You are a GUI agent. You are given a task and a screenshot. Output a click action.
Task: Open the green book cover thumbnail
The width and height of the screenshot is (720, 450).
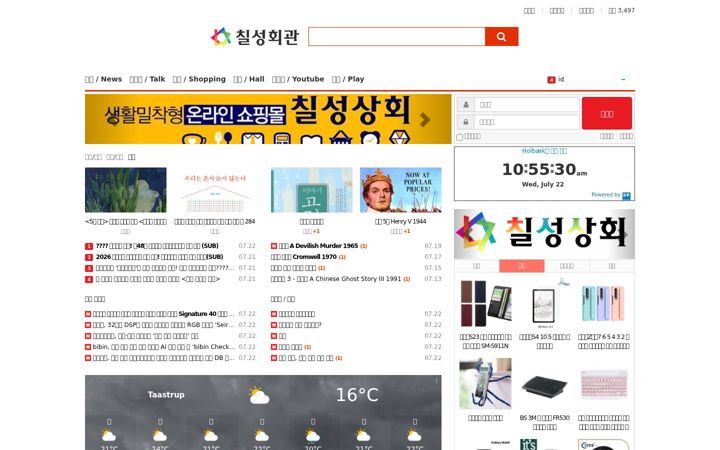[x=311, y=190]
